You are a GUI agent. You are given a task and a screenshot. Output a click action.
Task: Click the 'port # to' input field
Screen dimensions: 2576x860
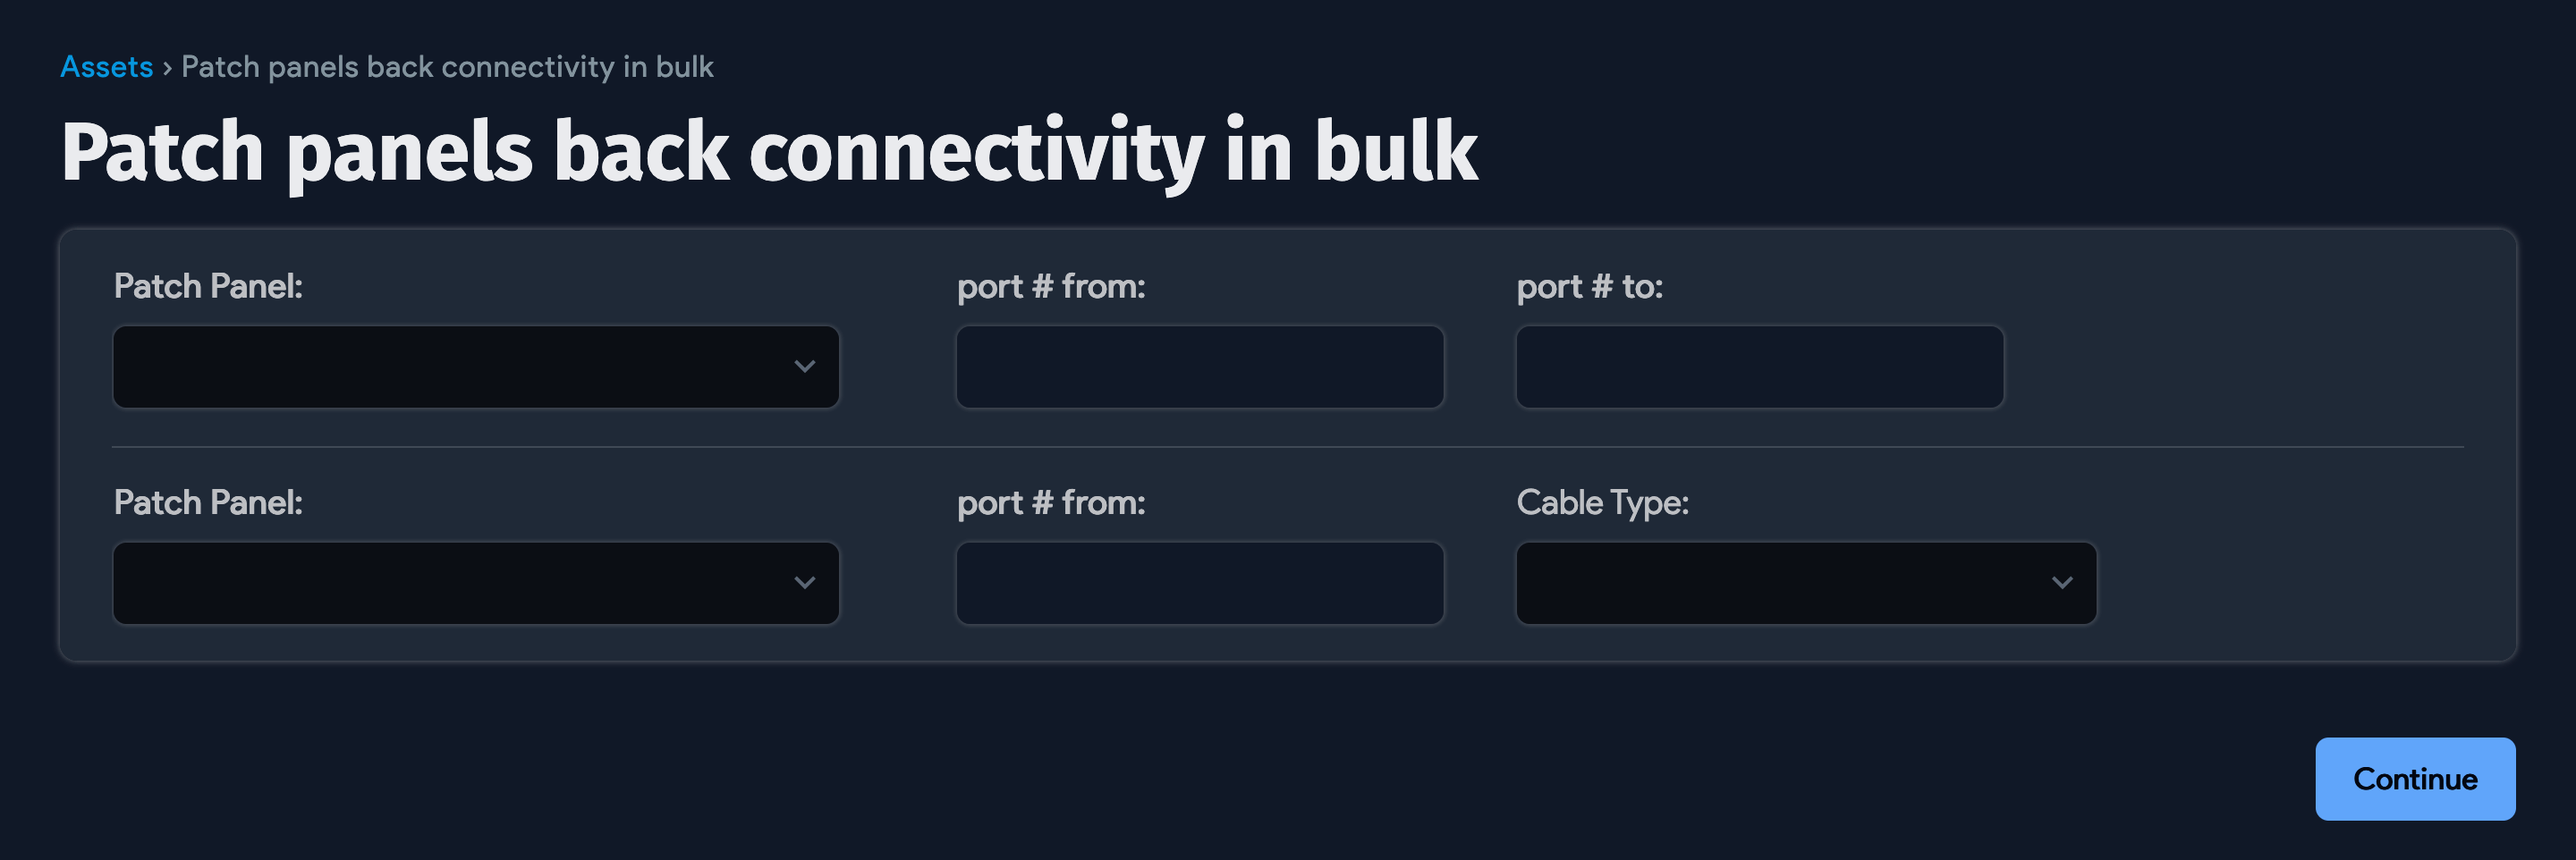pyautogui.click(x=1760, y=366)
